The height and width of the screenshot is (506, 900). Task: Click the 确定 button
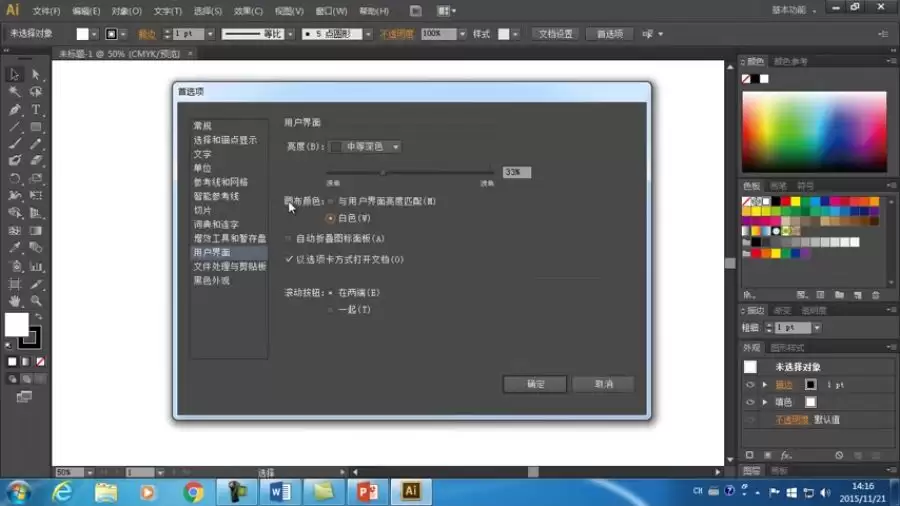[535, 384]
